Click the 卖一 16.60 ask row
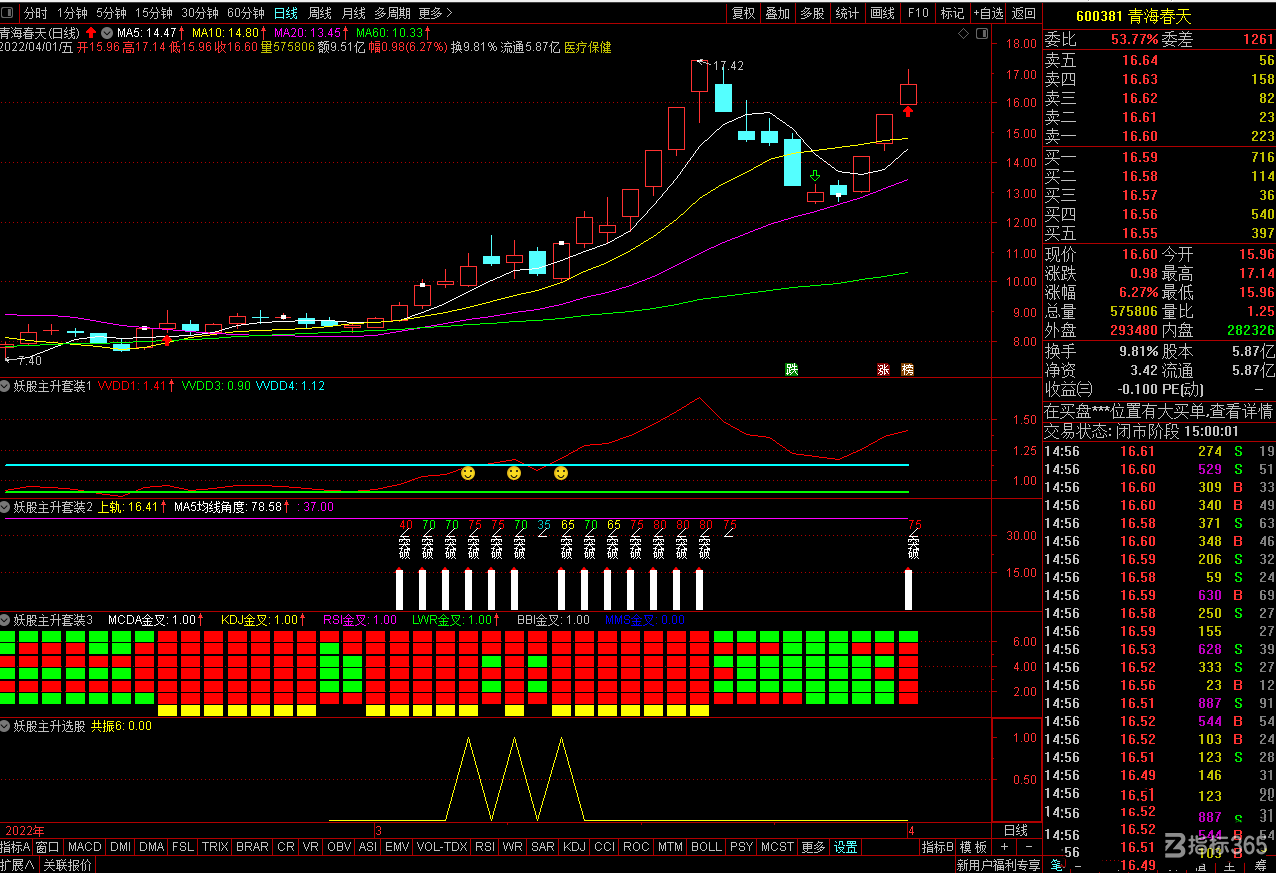 click(x=1159, y=136)
